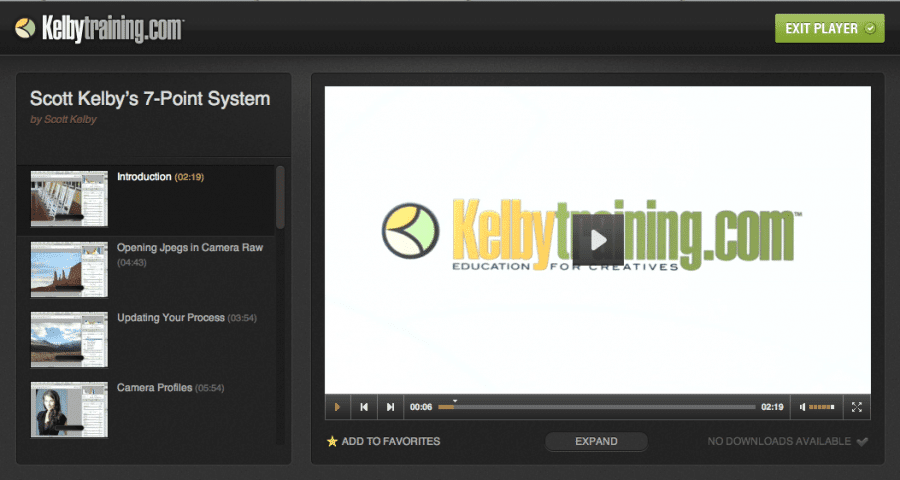This screenshot has width=900, height=480.
Task: Click the play button in player controls
Action: click(338, 407)
